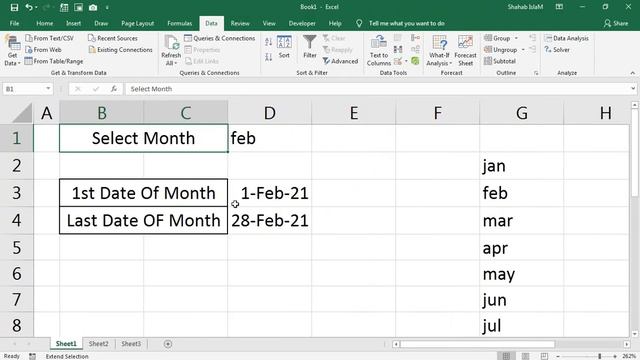Viewport: 640px width, 360px height.
Task: Open Ungroup dropdown arrow
Action: coord(523,49)
